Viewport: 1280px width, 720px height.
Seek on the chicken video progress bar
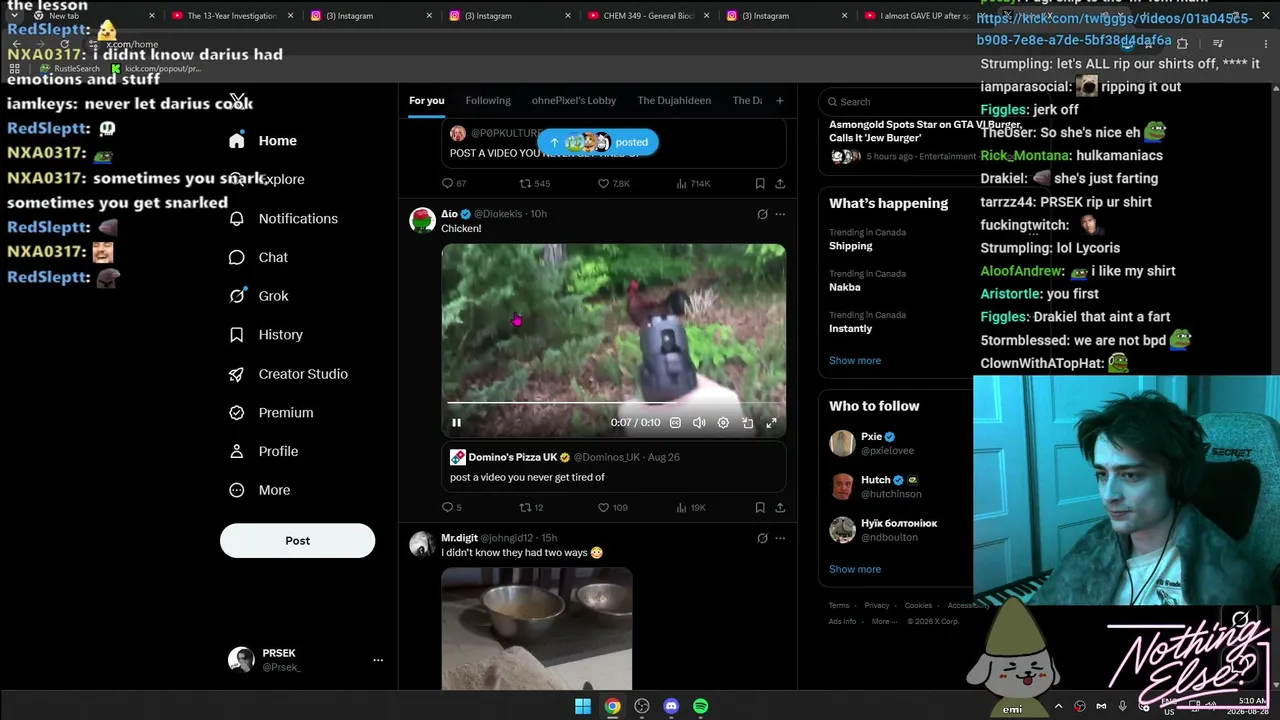(x=614, y=403)
